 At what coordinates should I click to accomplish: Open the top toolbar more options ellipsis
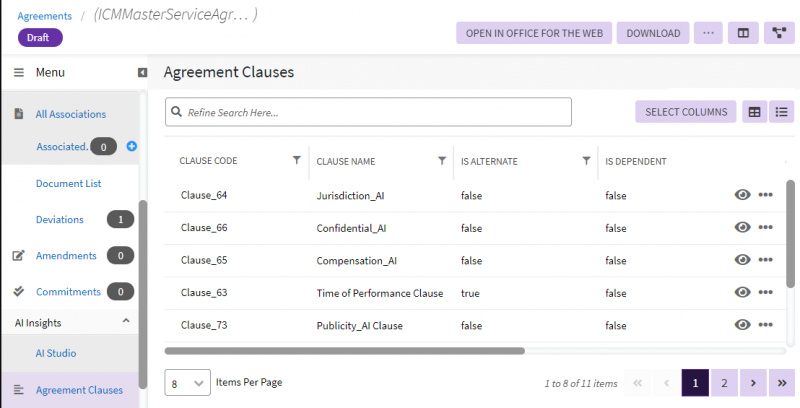pos(708,33)
